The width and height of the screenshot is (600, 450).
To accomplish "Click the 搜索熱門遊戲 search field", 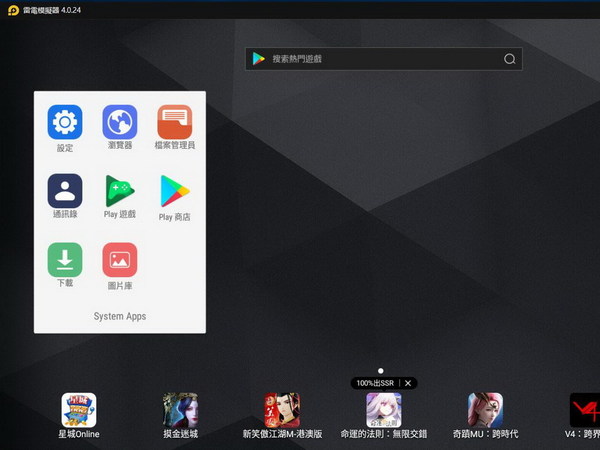I will [x=380, y=59].
